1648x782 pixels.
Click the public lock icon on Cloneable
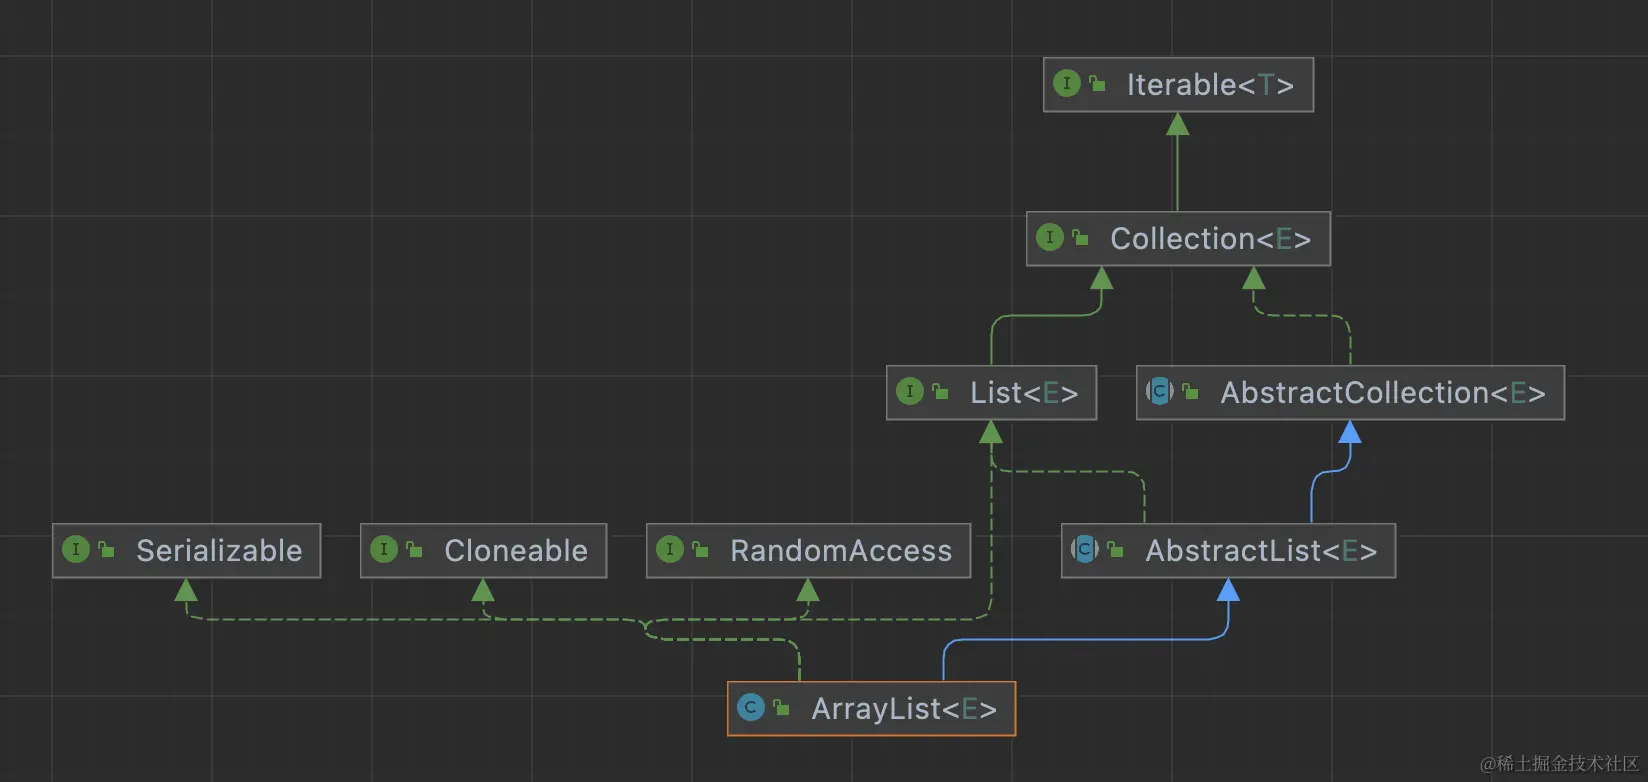point(415,550)
